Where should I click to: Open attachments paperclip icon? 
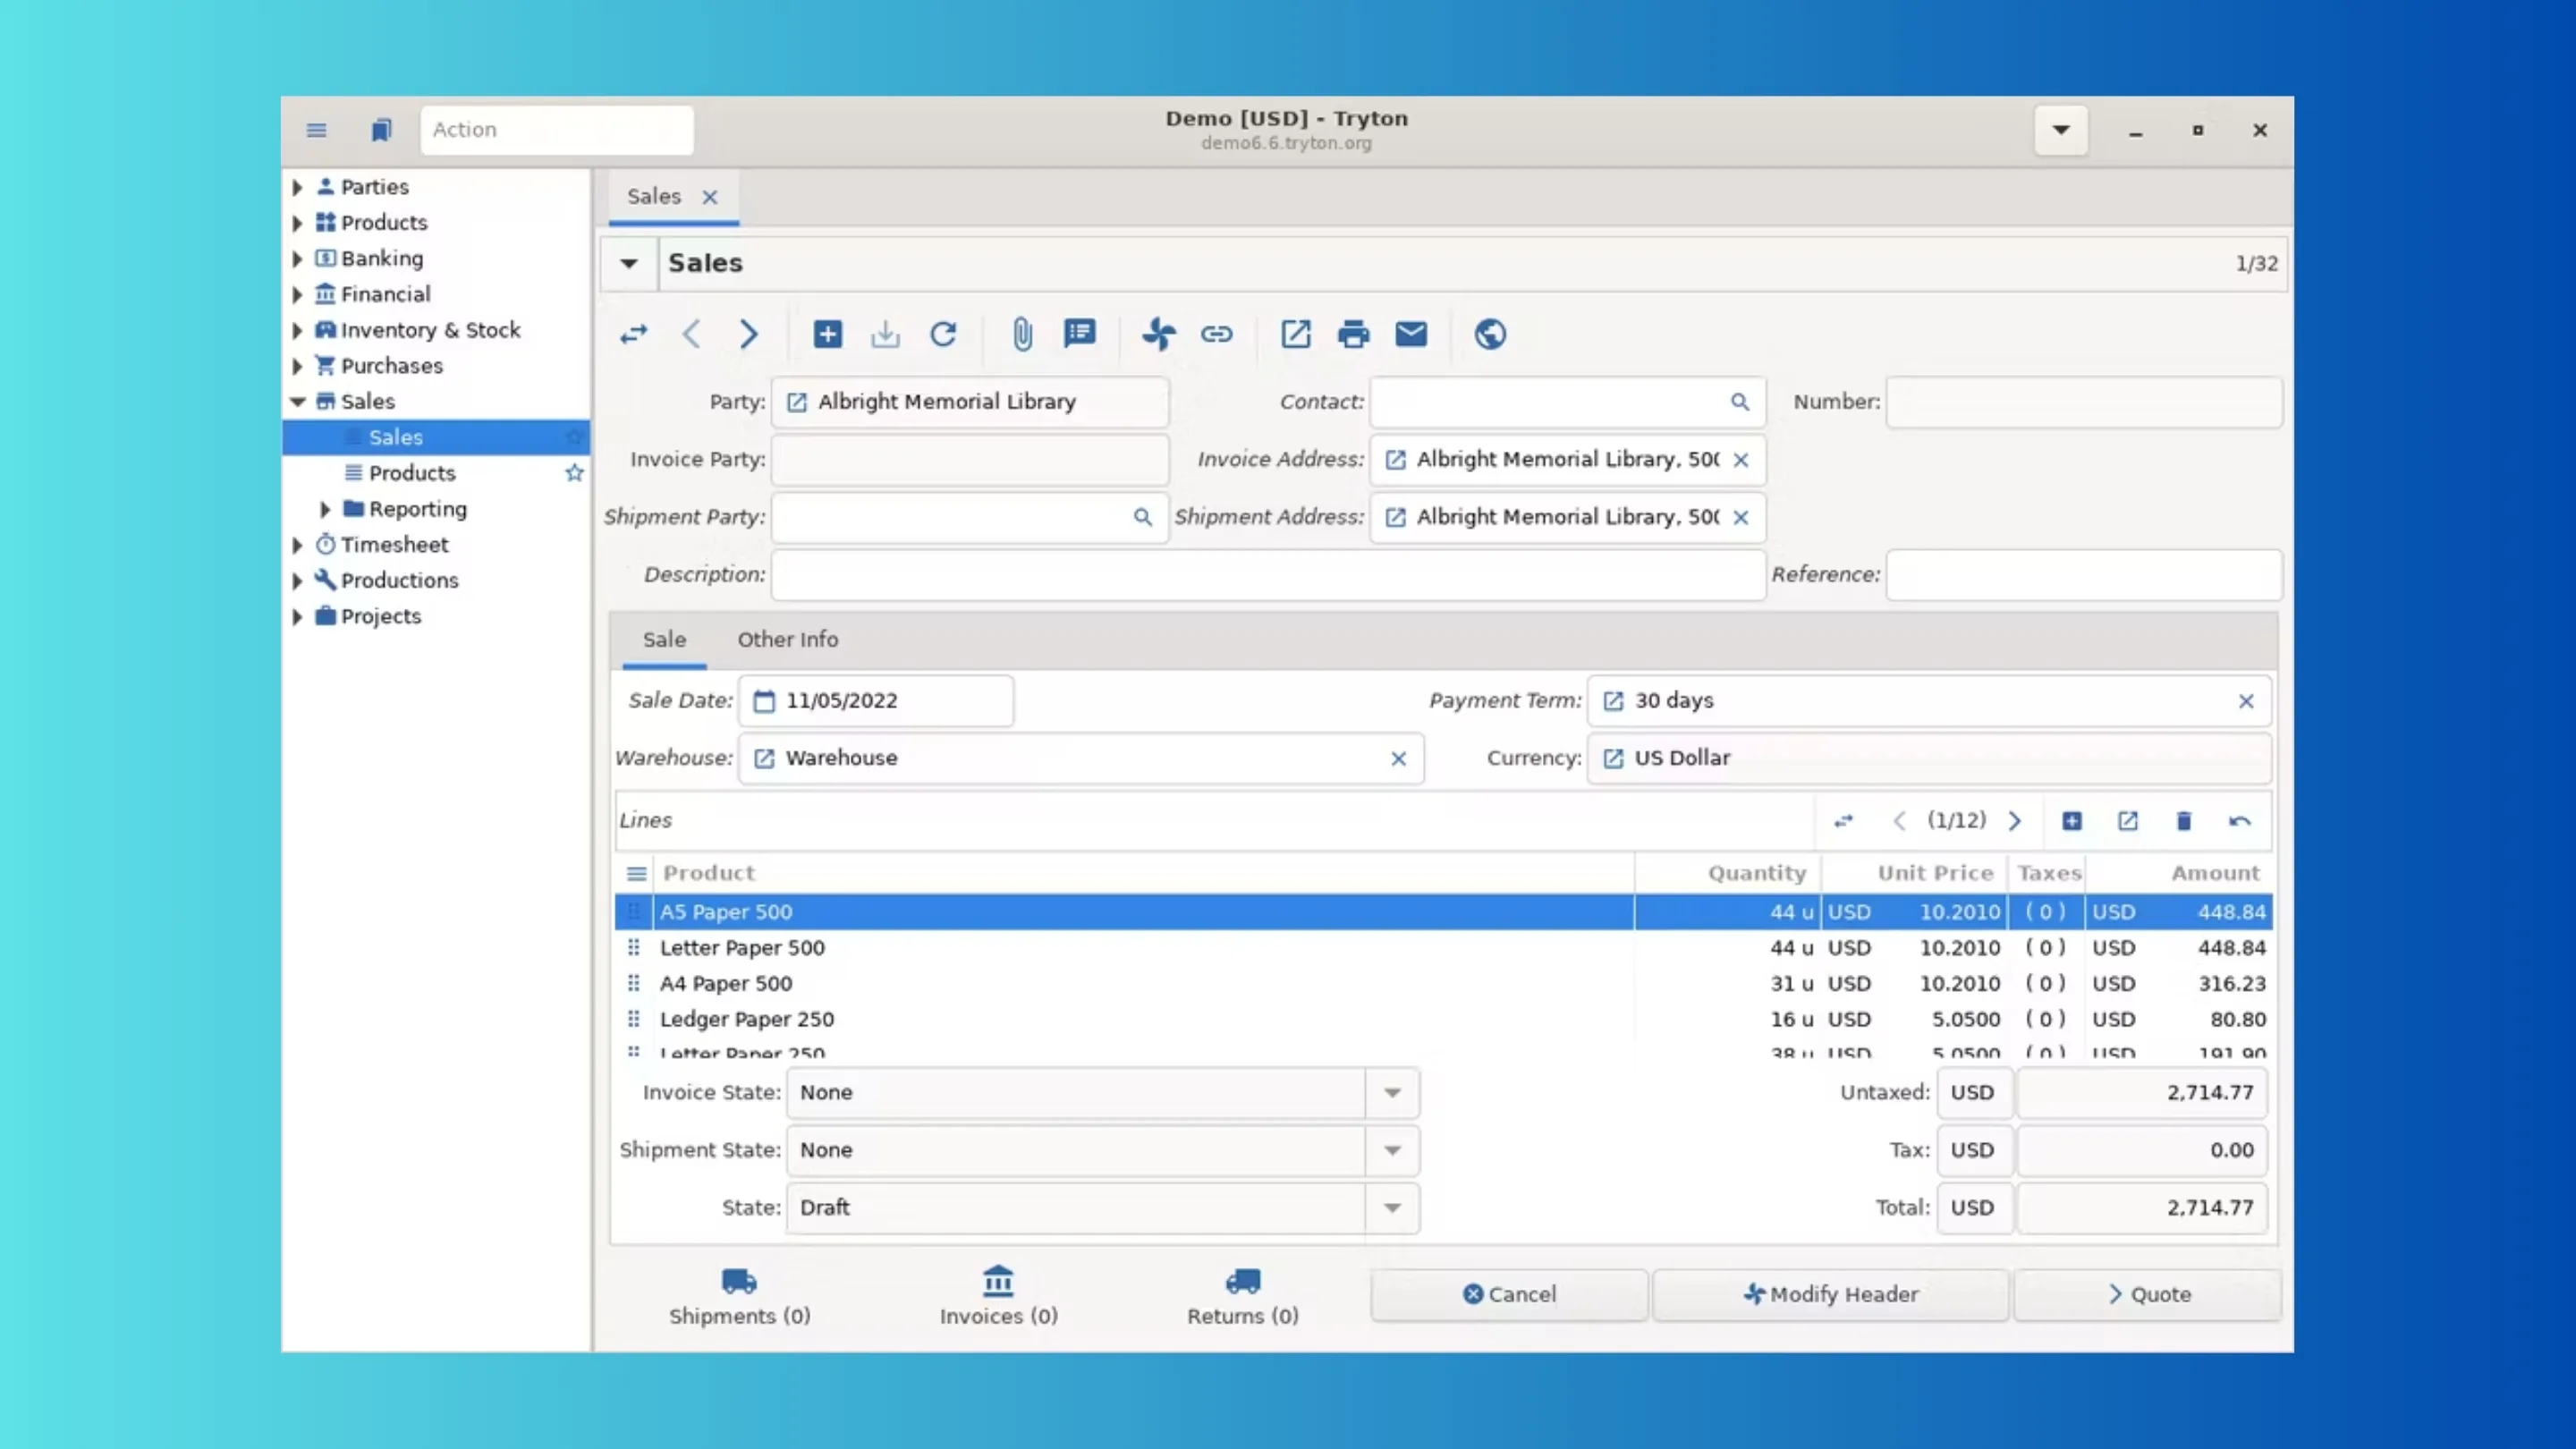[1022, 334]
